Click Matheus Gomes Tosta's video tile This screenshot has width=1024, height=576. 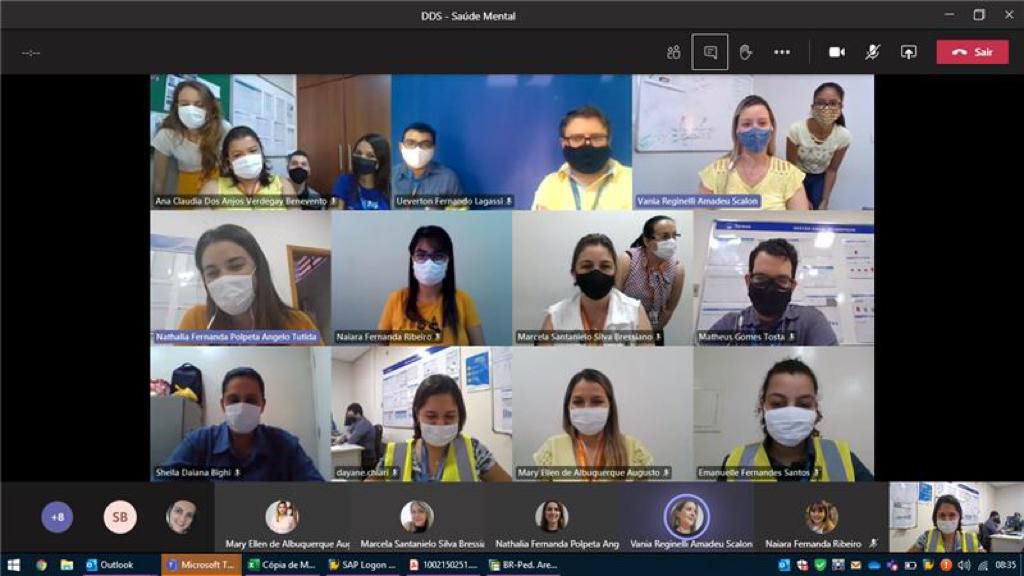coord(784,278)
